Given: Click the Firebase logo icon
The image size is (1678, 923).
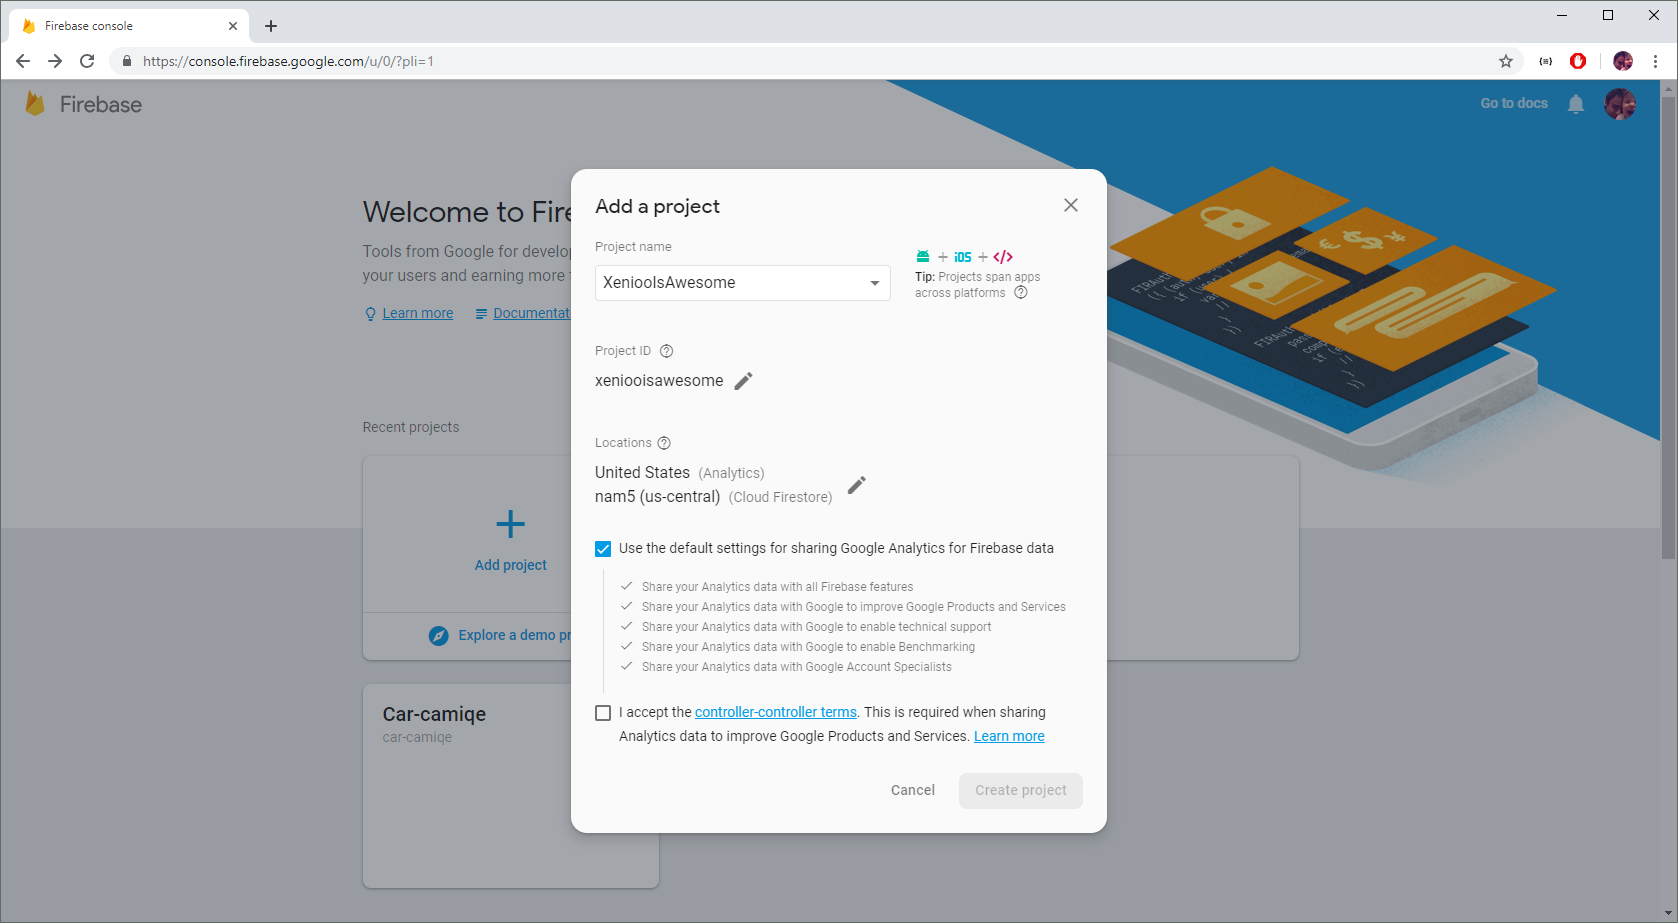Looking at the screenshot, I should [35, 104].
